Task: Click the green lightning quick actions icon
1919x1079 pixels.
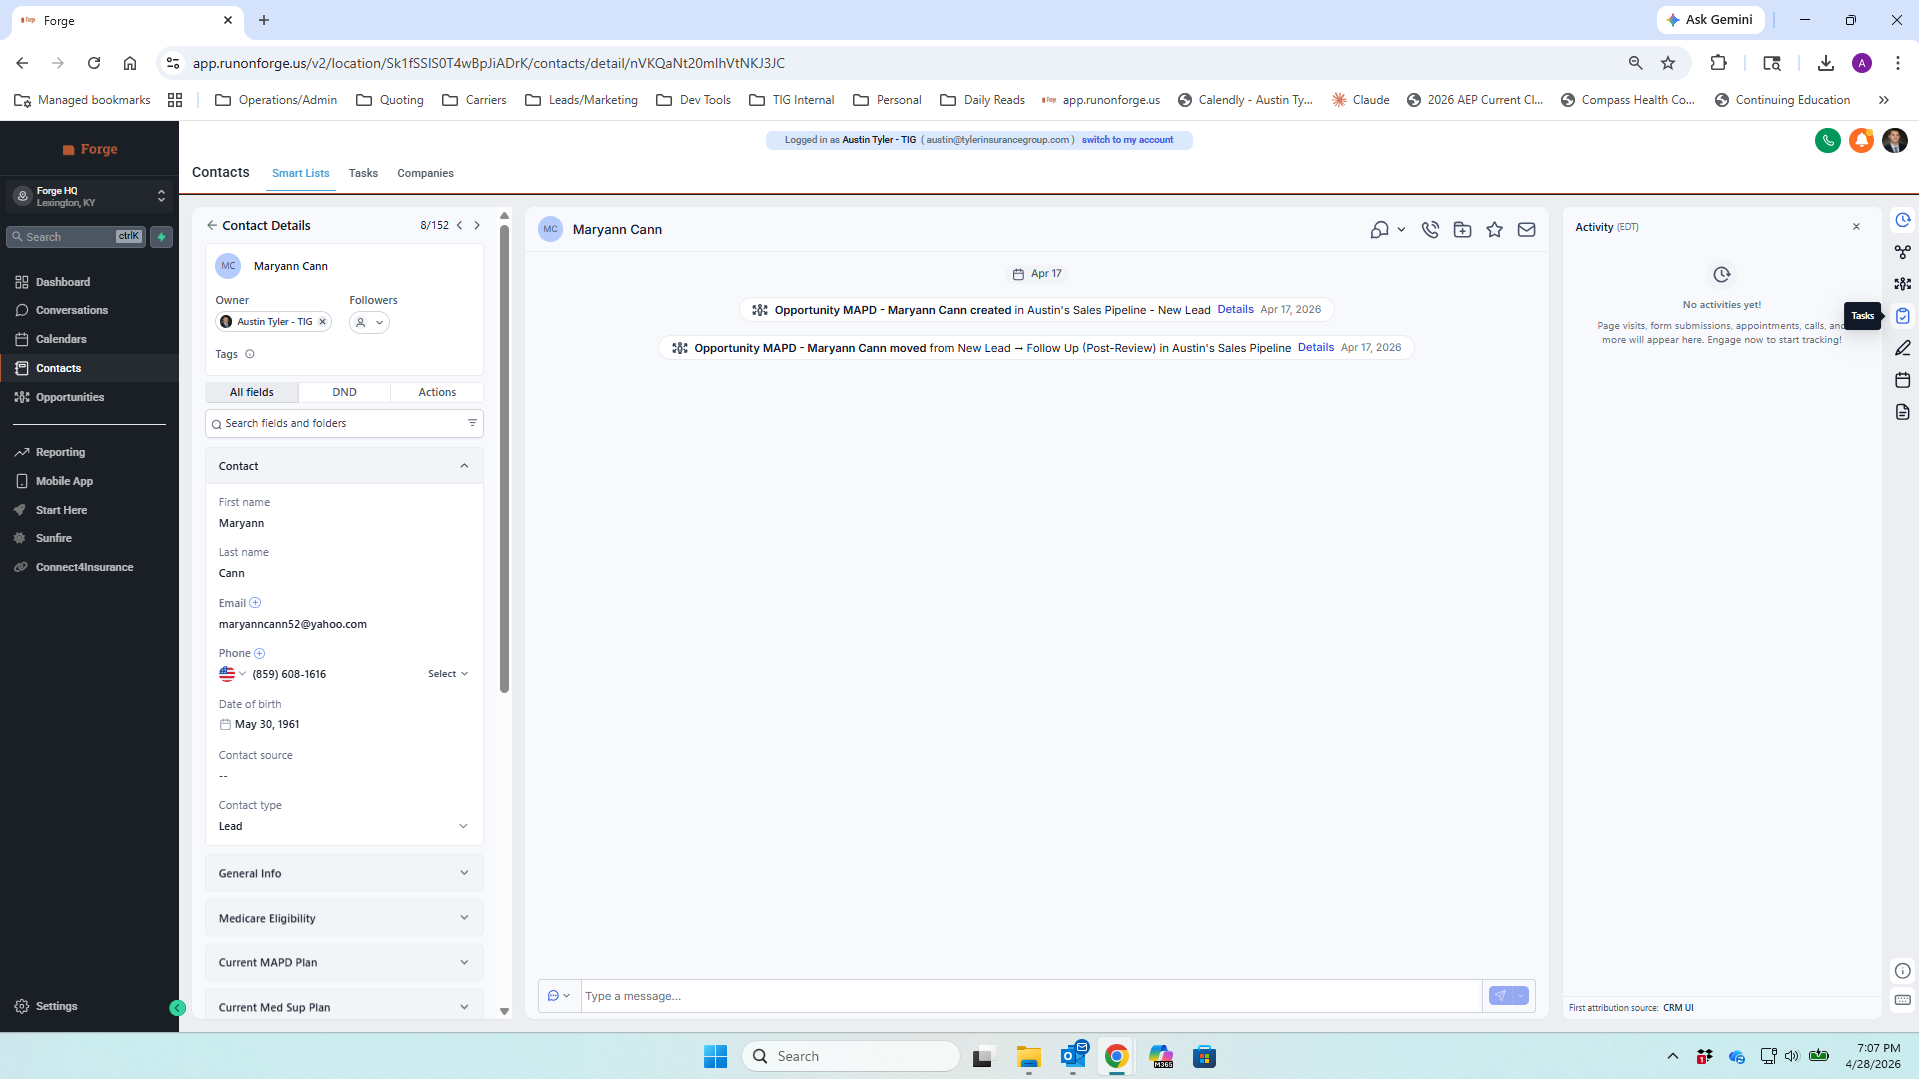Action: 161,237
